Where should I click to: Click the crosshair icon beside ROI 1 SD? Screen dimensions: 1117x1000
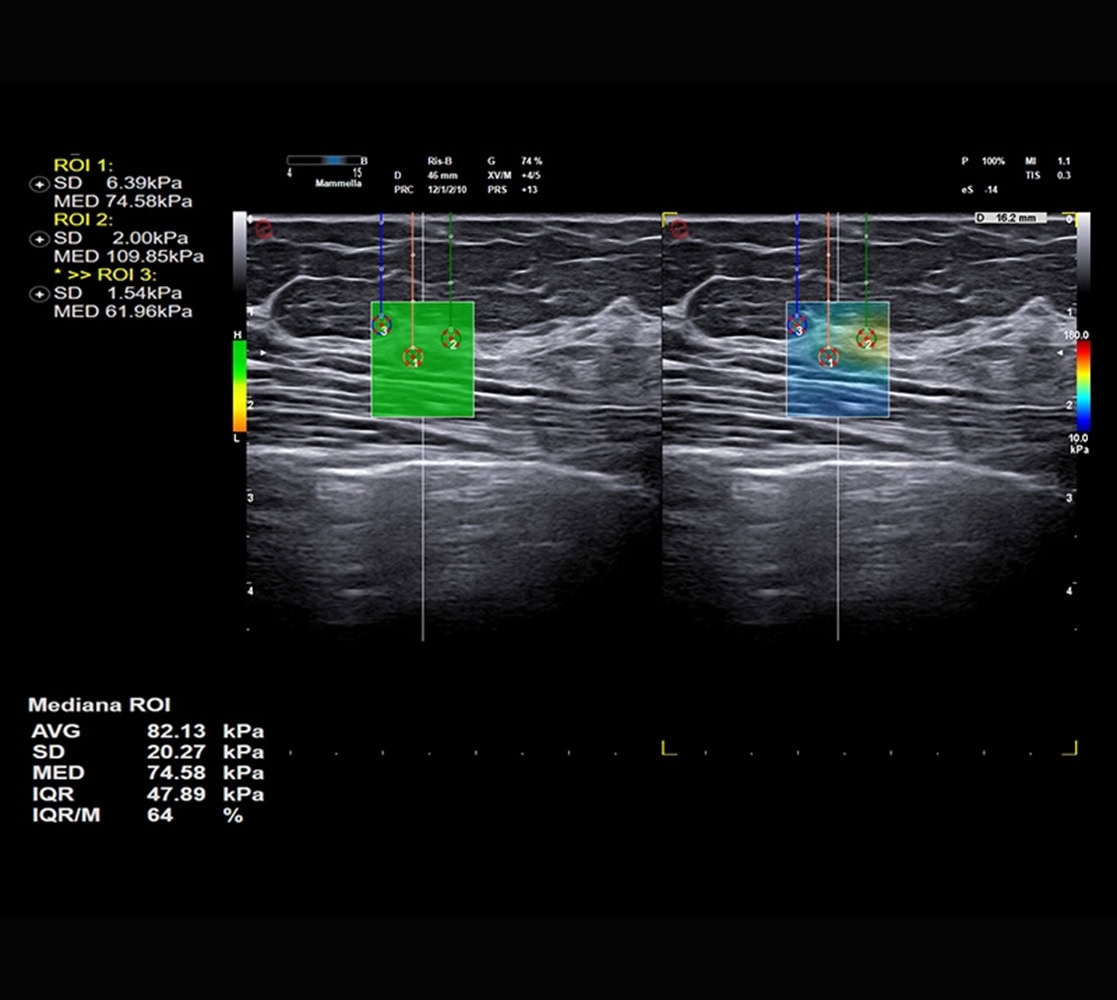tap(40, 184)
